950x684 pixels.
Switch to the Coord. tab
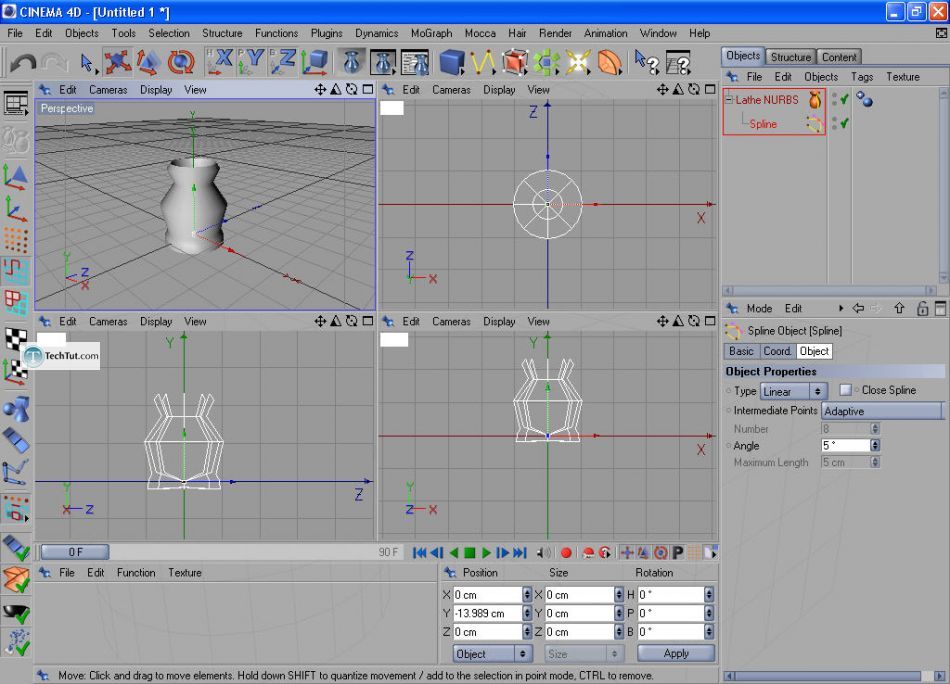[777, 351]
